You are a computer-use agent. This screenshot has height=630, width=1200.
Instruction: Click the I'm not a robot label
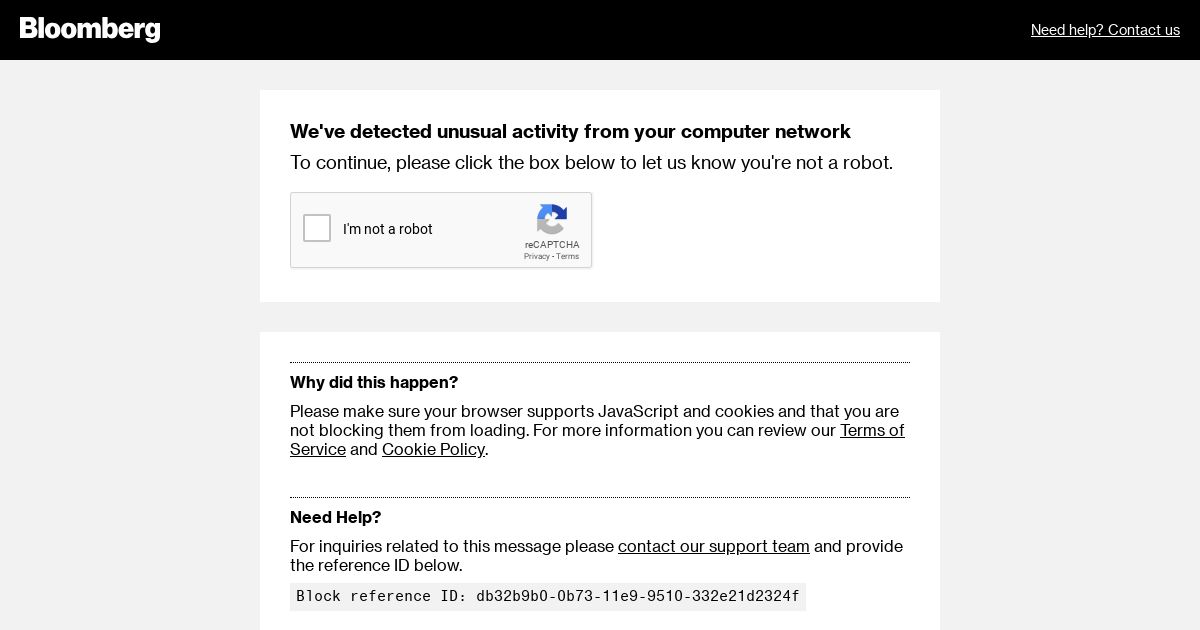pos(388,229)
